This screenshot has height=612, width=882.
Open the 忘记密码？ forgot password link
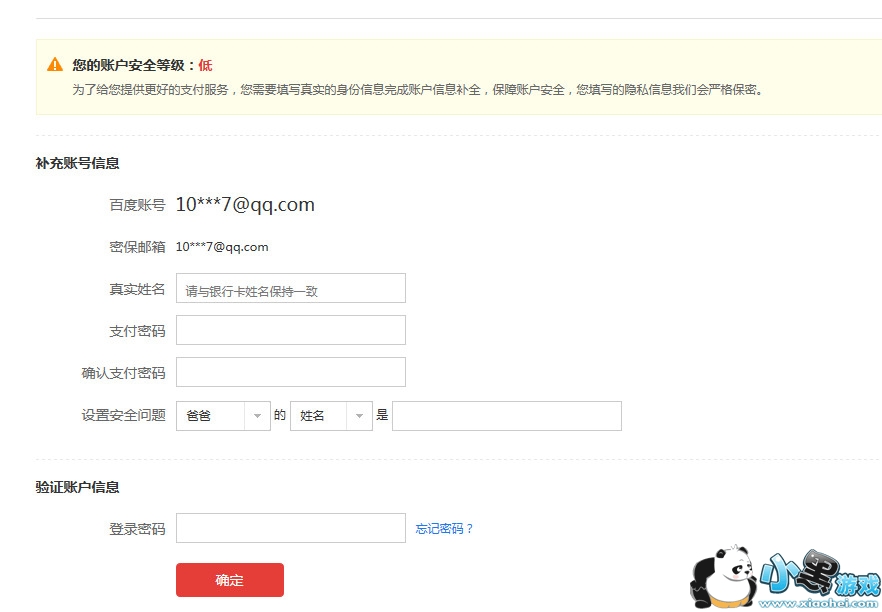[x=444, y=528]
